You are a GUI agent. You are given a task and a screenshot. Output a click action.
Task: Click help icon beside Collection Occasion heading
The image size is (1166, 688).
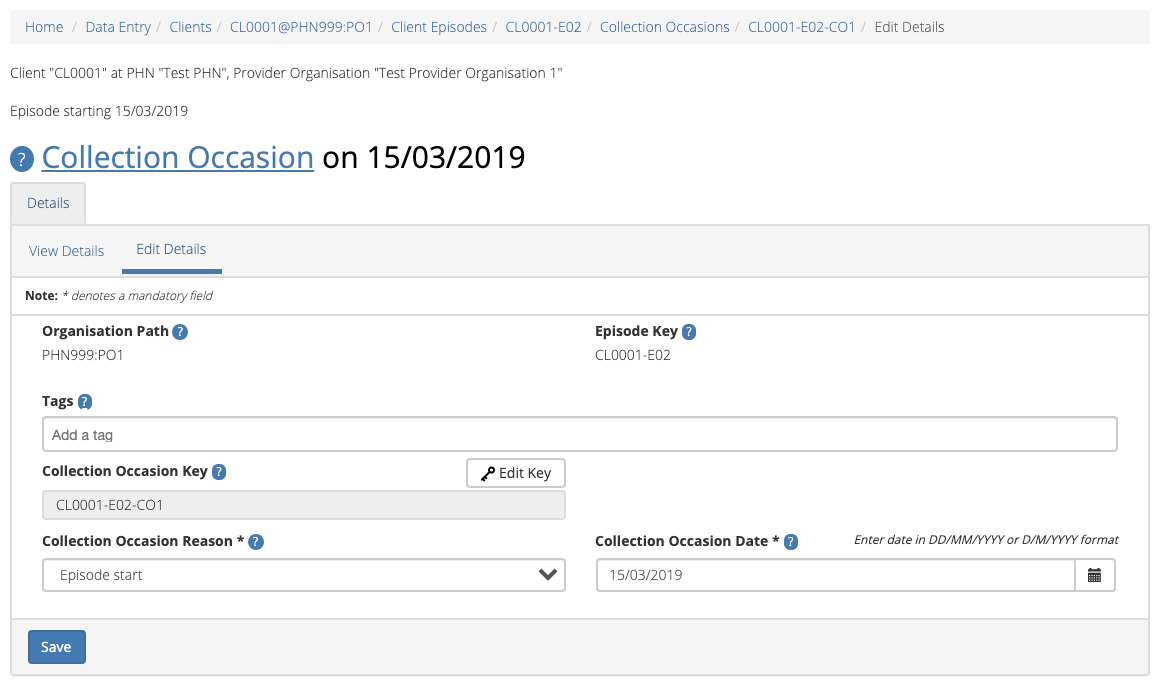[22, 160]
